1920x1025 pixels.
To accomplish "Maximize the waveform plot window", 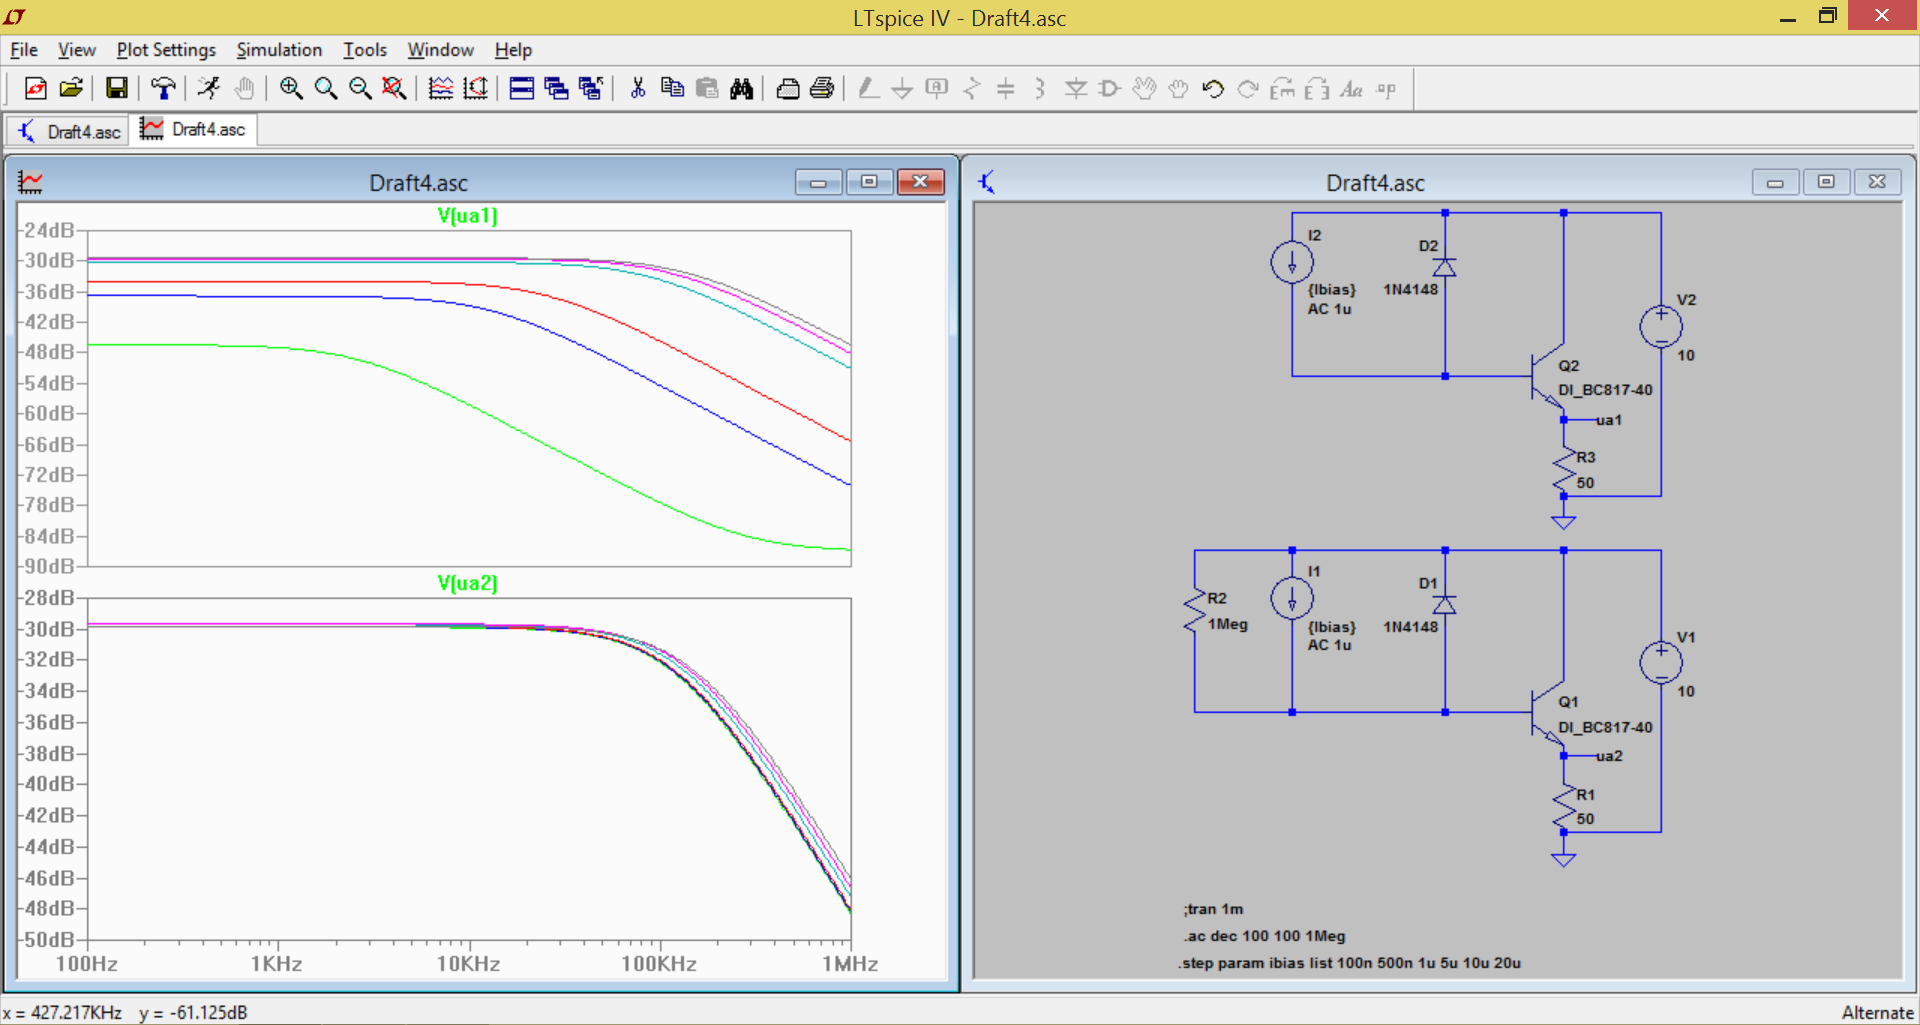I will click(x=869, y=181).
